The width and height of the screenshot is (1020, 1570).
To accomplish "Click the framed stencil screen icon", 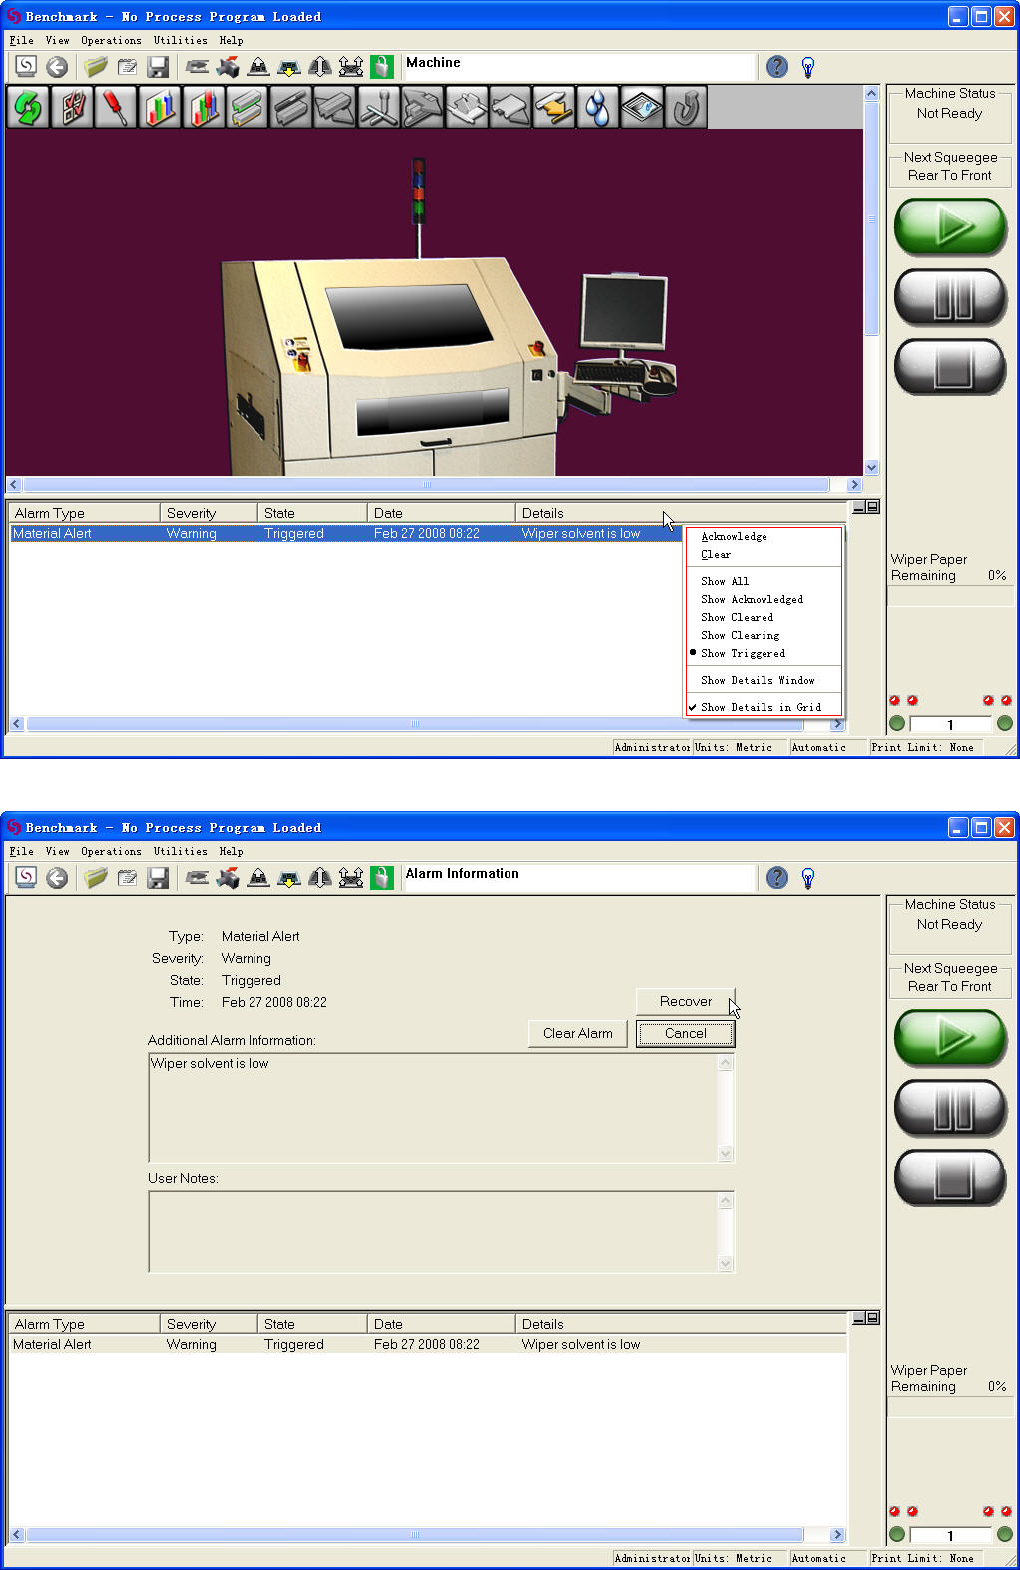I will 641,107.
